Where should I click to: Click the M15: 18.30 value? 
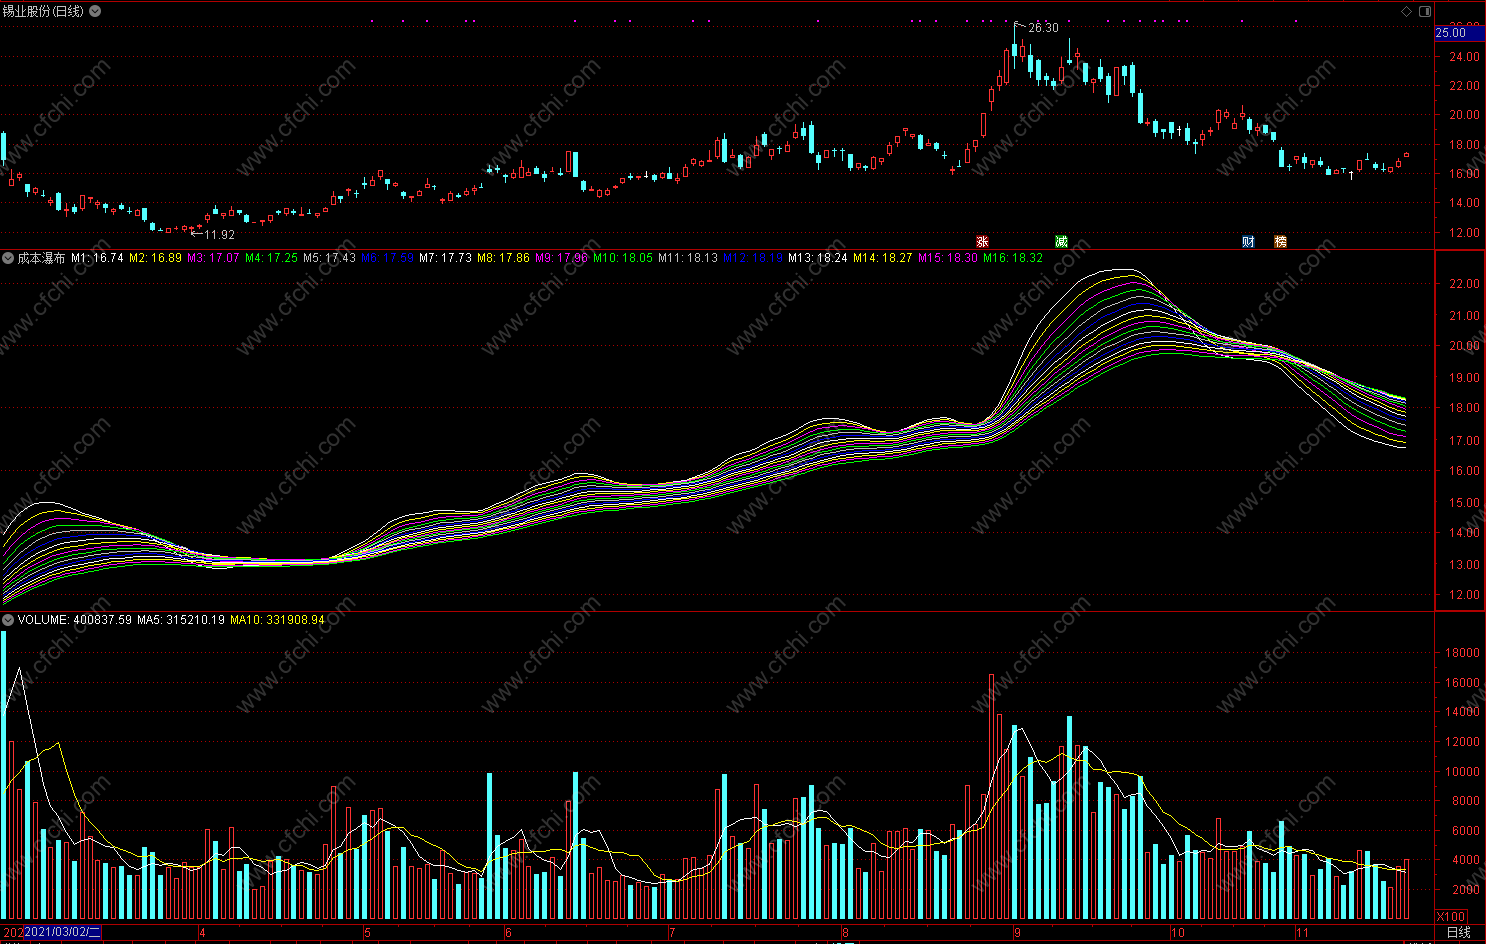point(948,258)
